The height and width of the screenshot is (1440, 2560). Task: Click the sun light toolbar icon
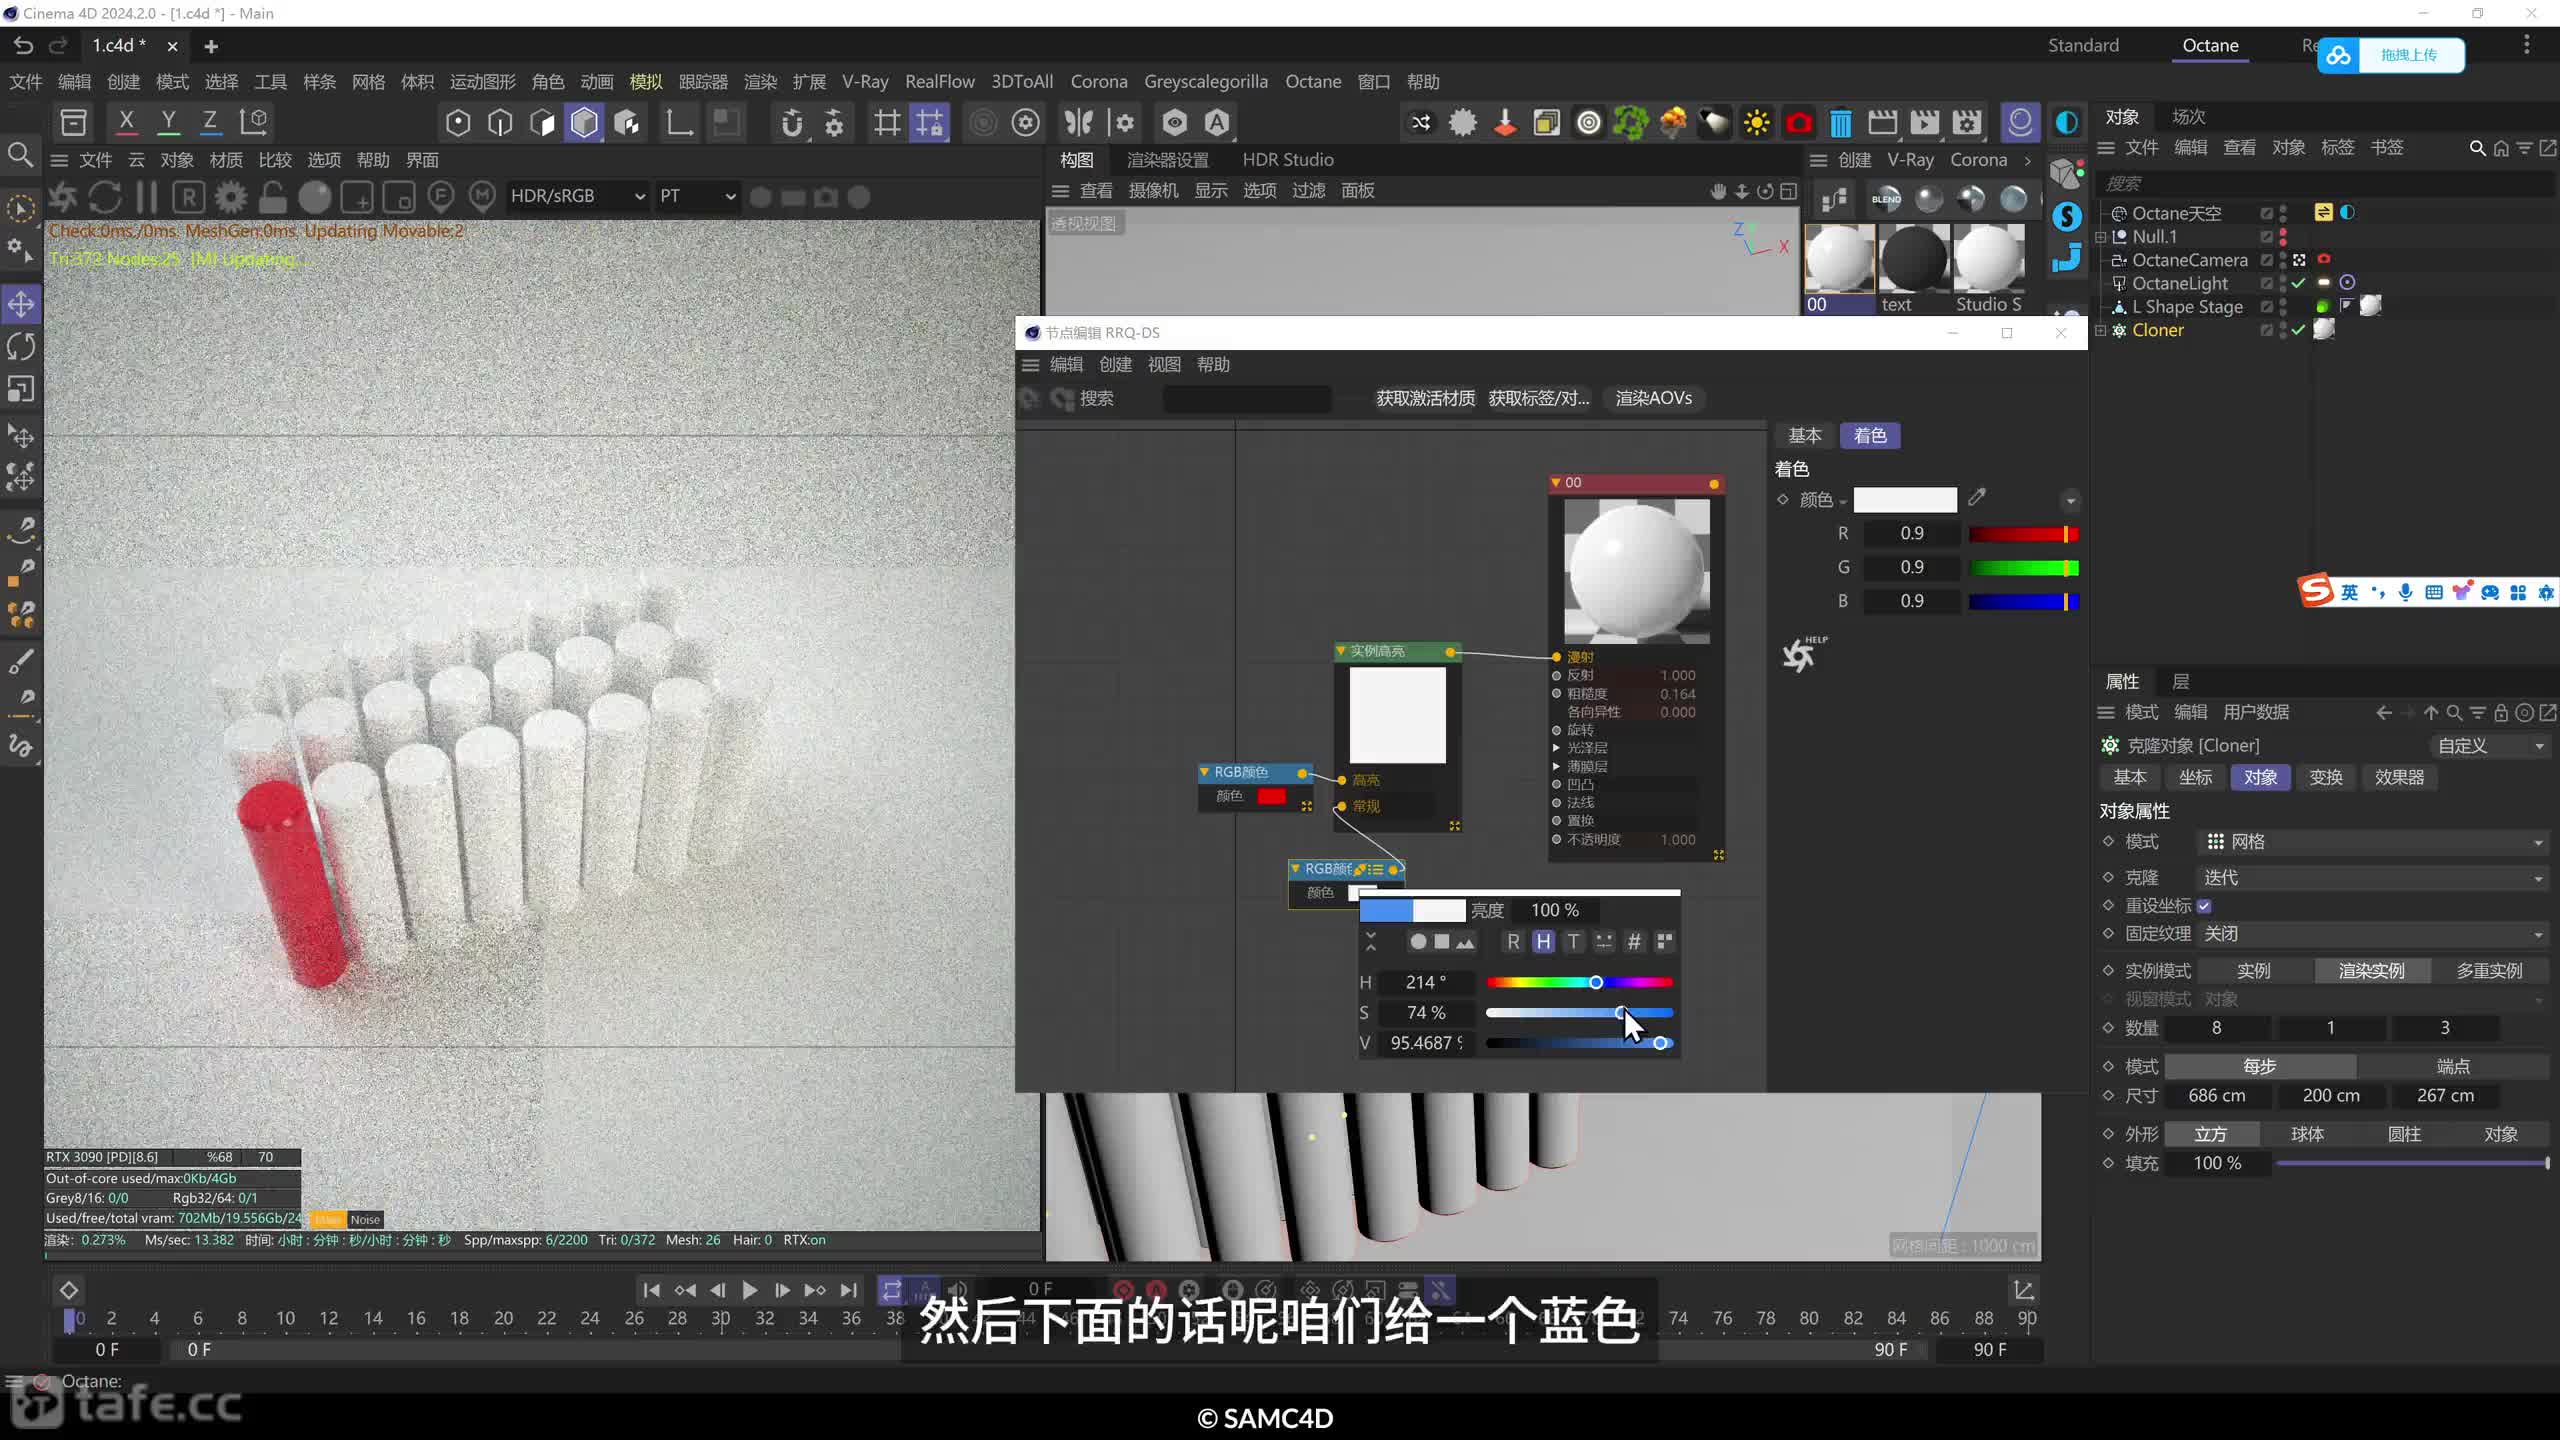pos(1756,123)
